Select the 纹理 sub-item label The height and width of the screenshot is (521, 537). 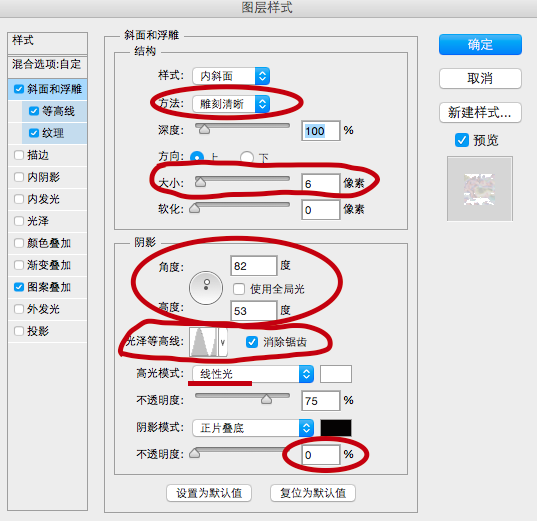coord(53,133)
